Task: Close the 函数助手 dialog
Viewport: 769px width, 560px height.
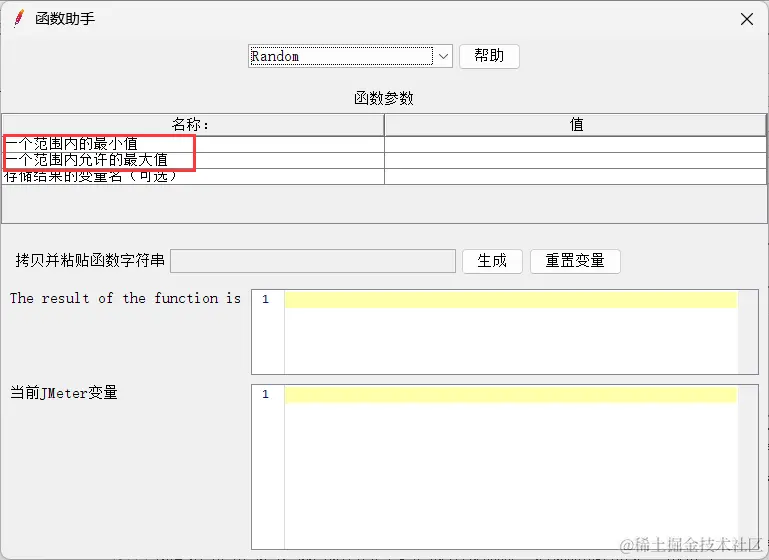Action: coord(747,19)
